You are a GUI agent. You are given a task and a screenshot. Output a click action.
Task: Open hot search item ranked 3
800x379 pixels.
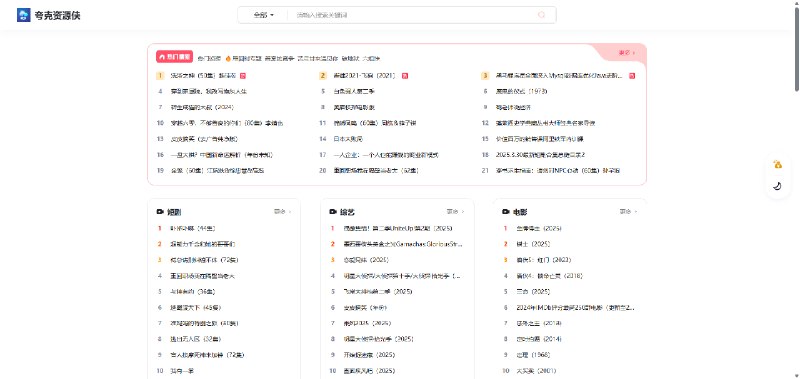(559, 75)
